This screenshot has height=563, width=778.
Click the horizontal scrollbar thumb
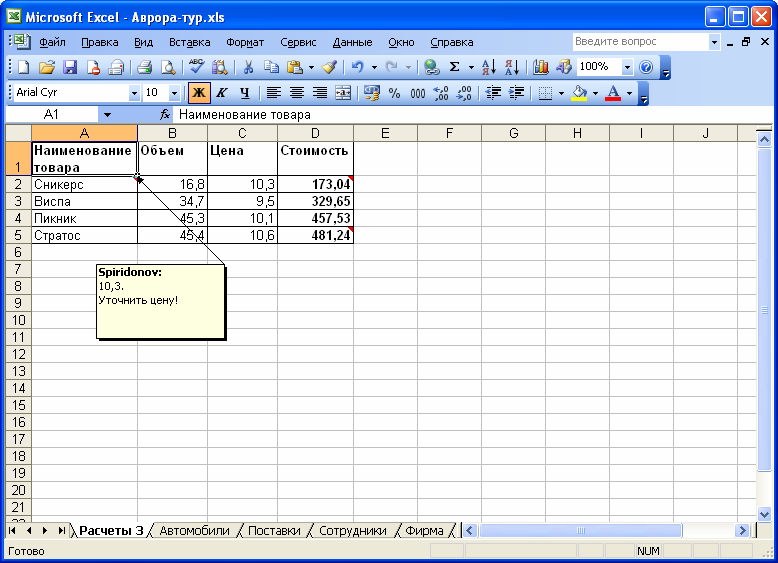[581, 530]
